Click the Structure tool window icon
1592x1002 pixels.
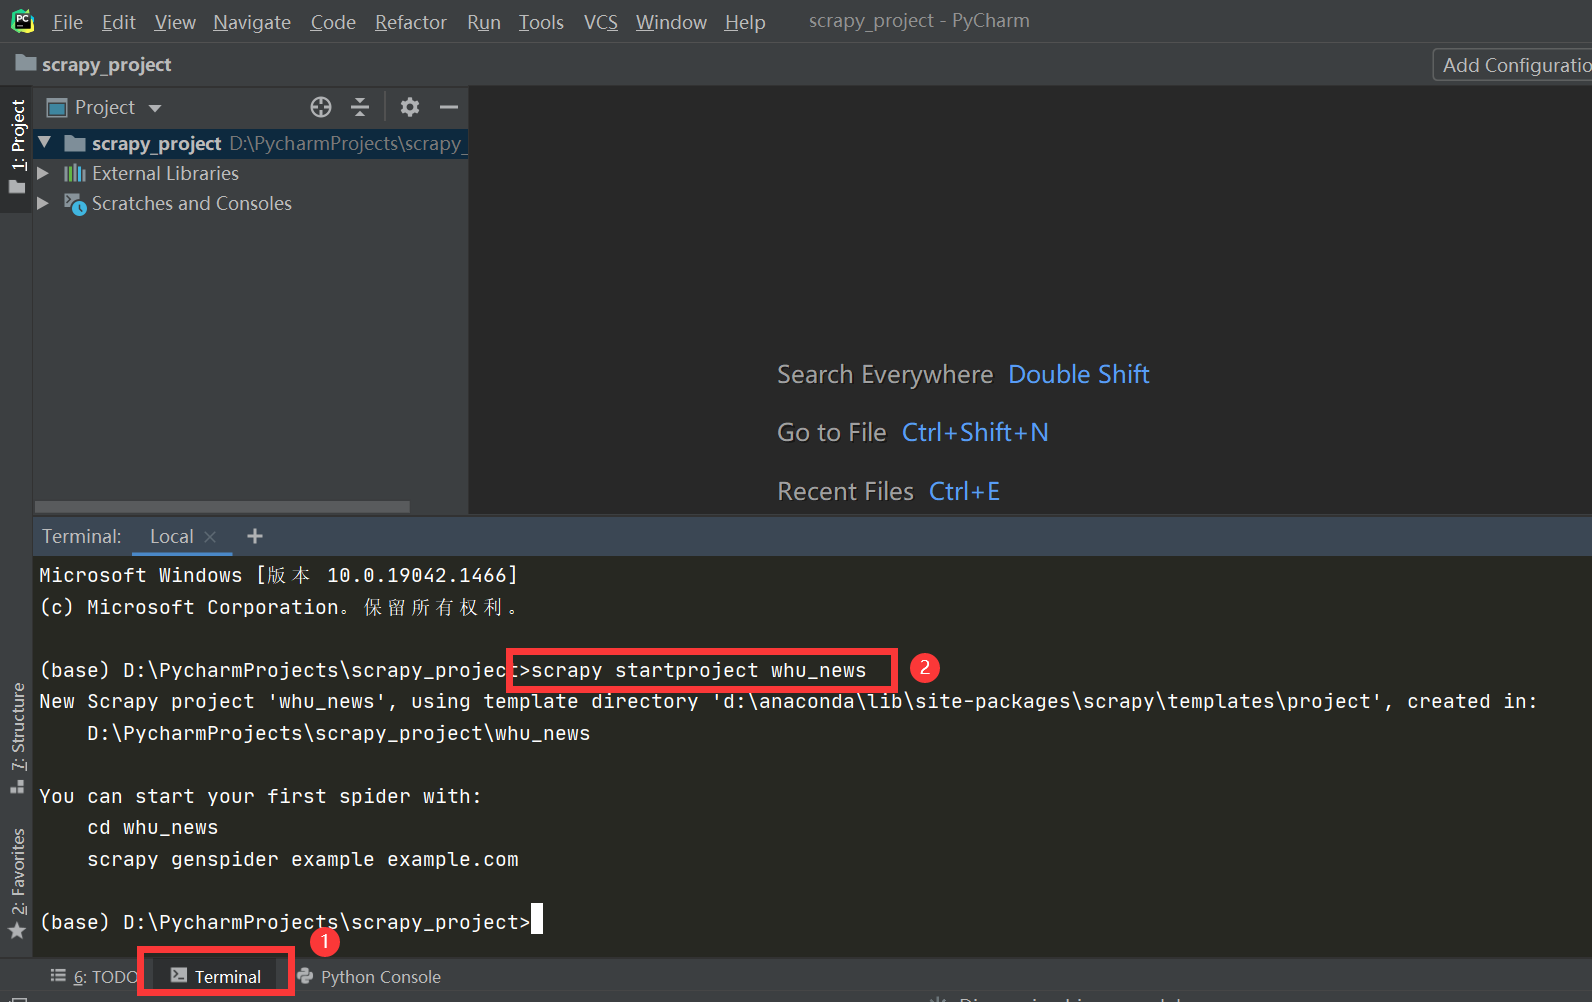(17, 786)
